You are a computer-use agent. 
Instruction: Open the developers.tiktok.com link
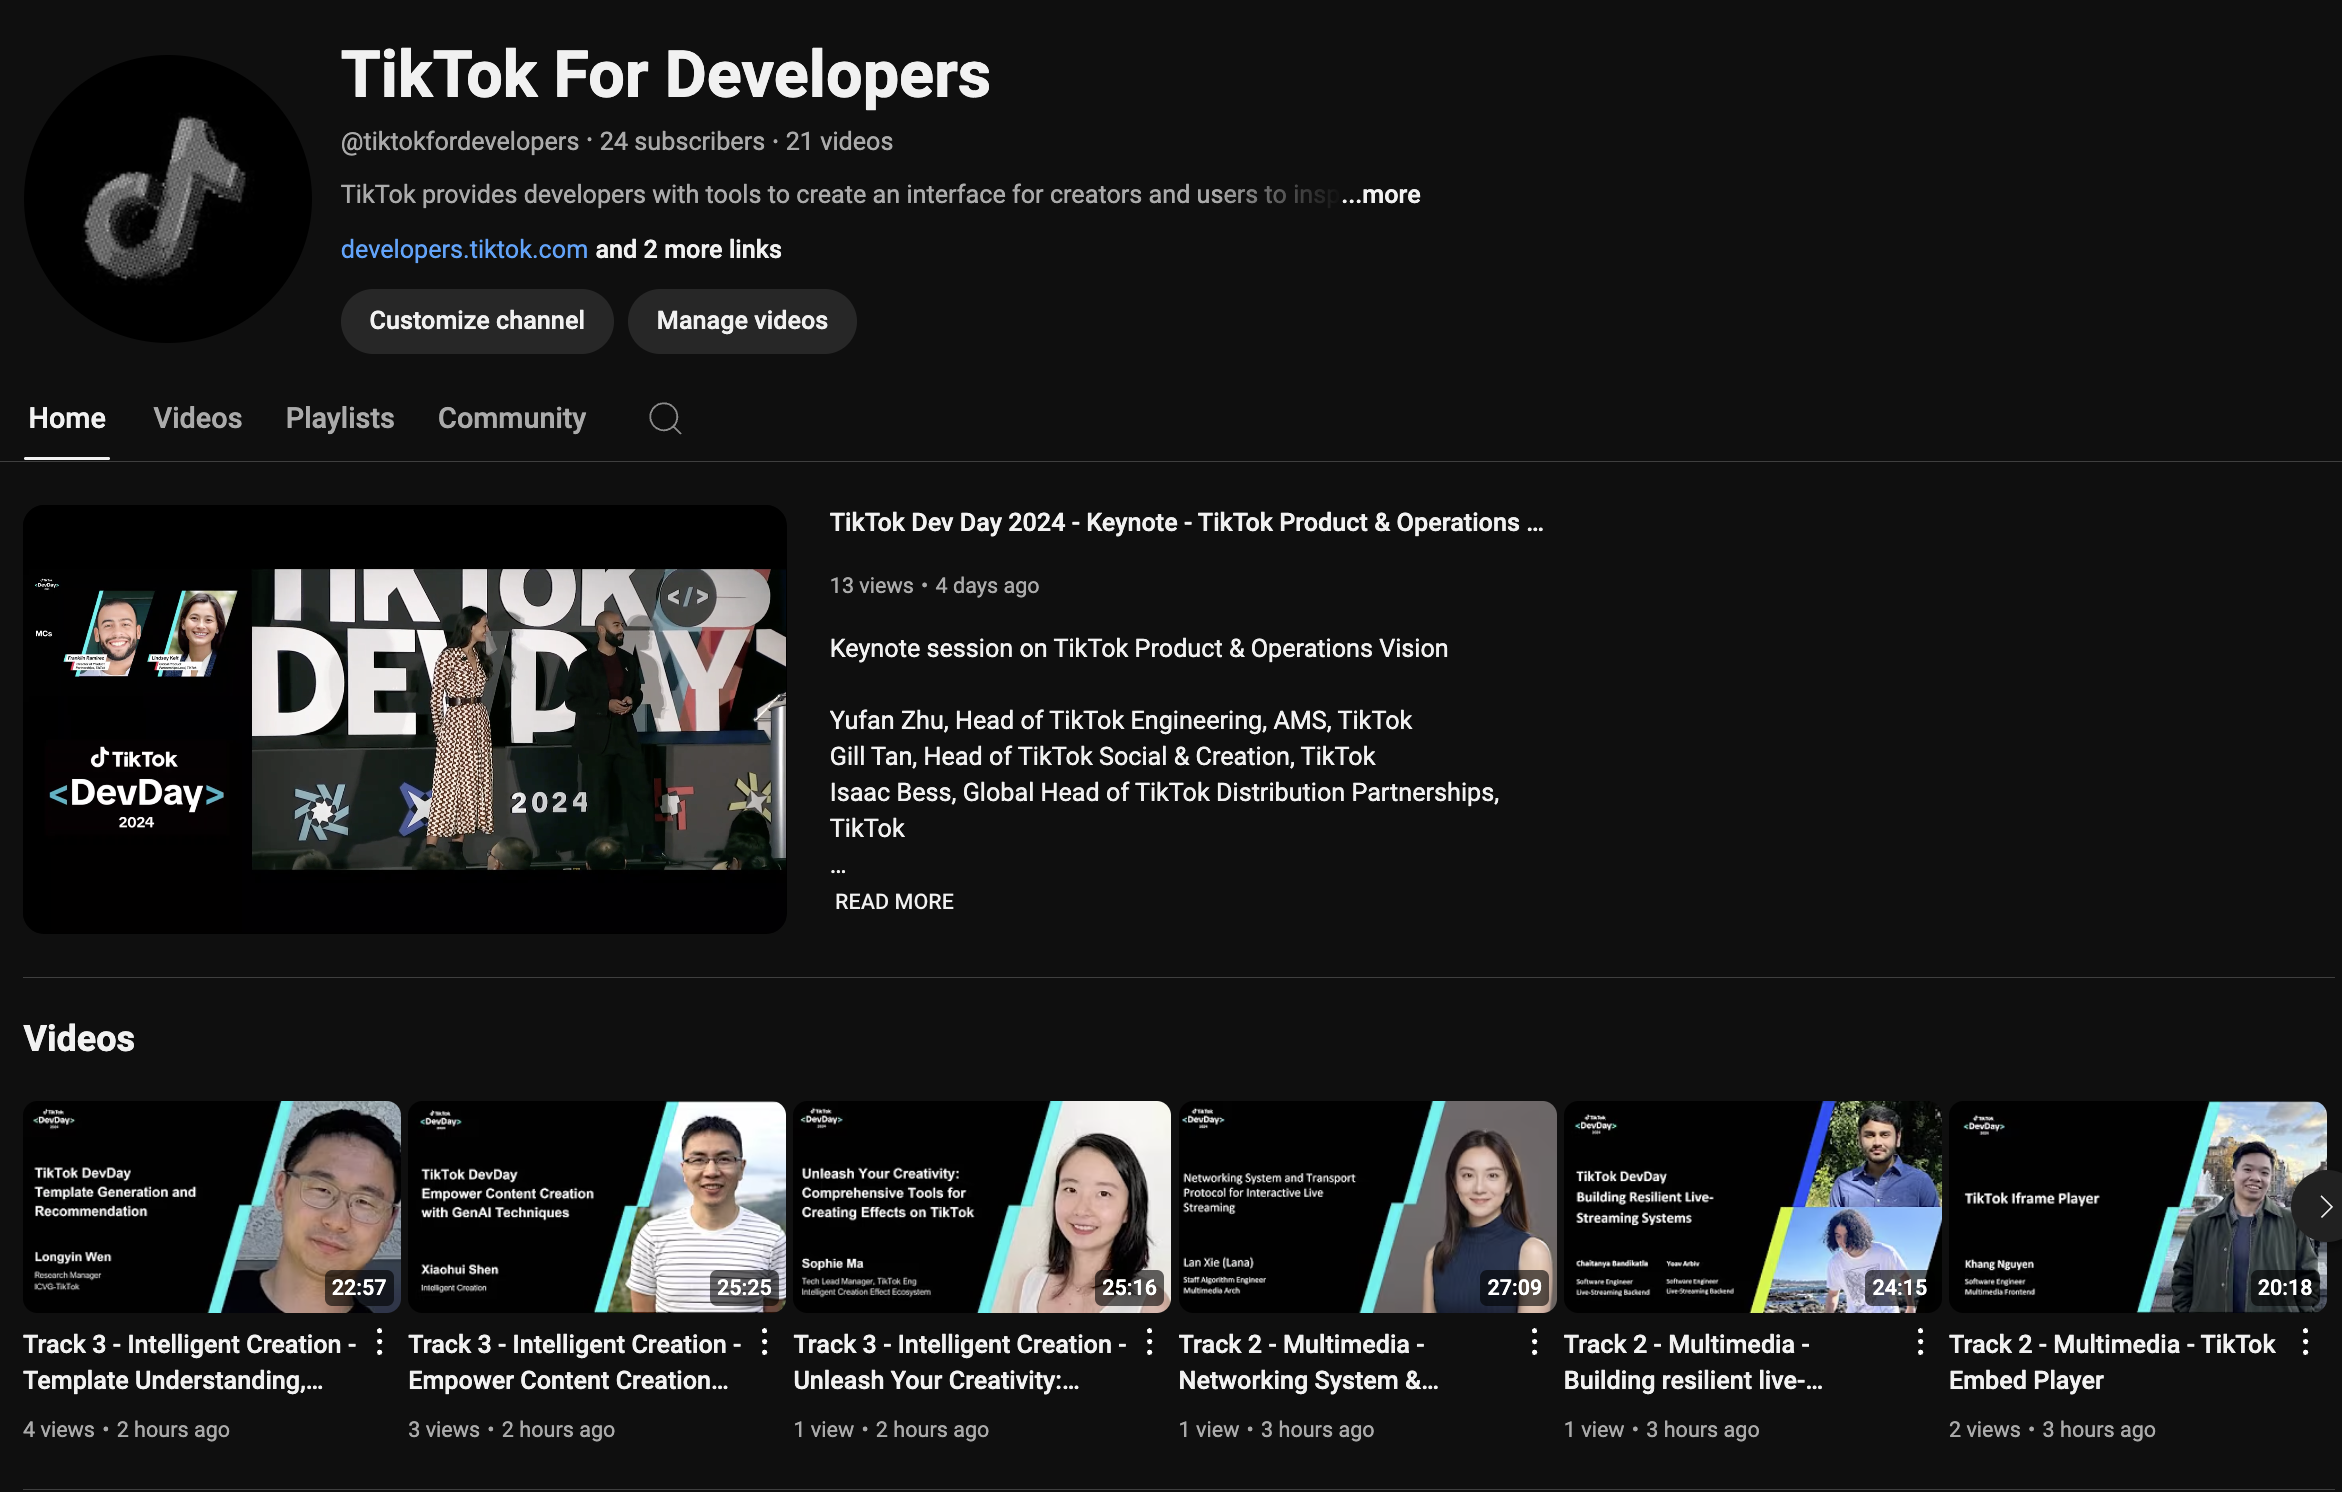point(464,250)
